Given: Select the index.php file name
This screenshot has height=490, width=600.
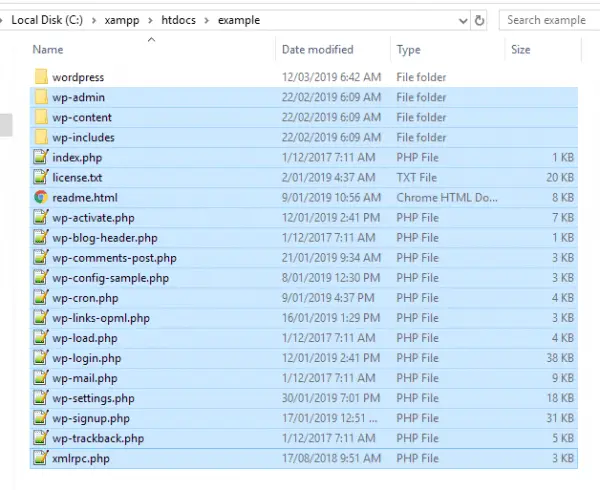Looking at the screenshot, I should pyautogui.click(x=77, y=158).
